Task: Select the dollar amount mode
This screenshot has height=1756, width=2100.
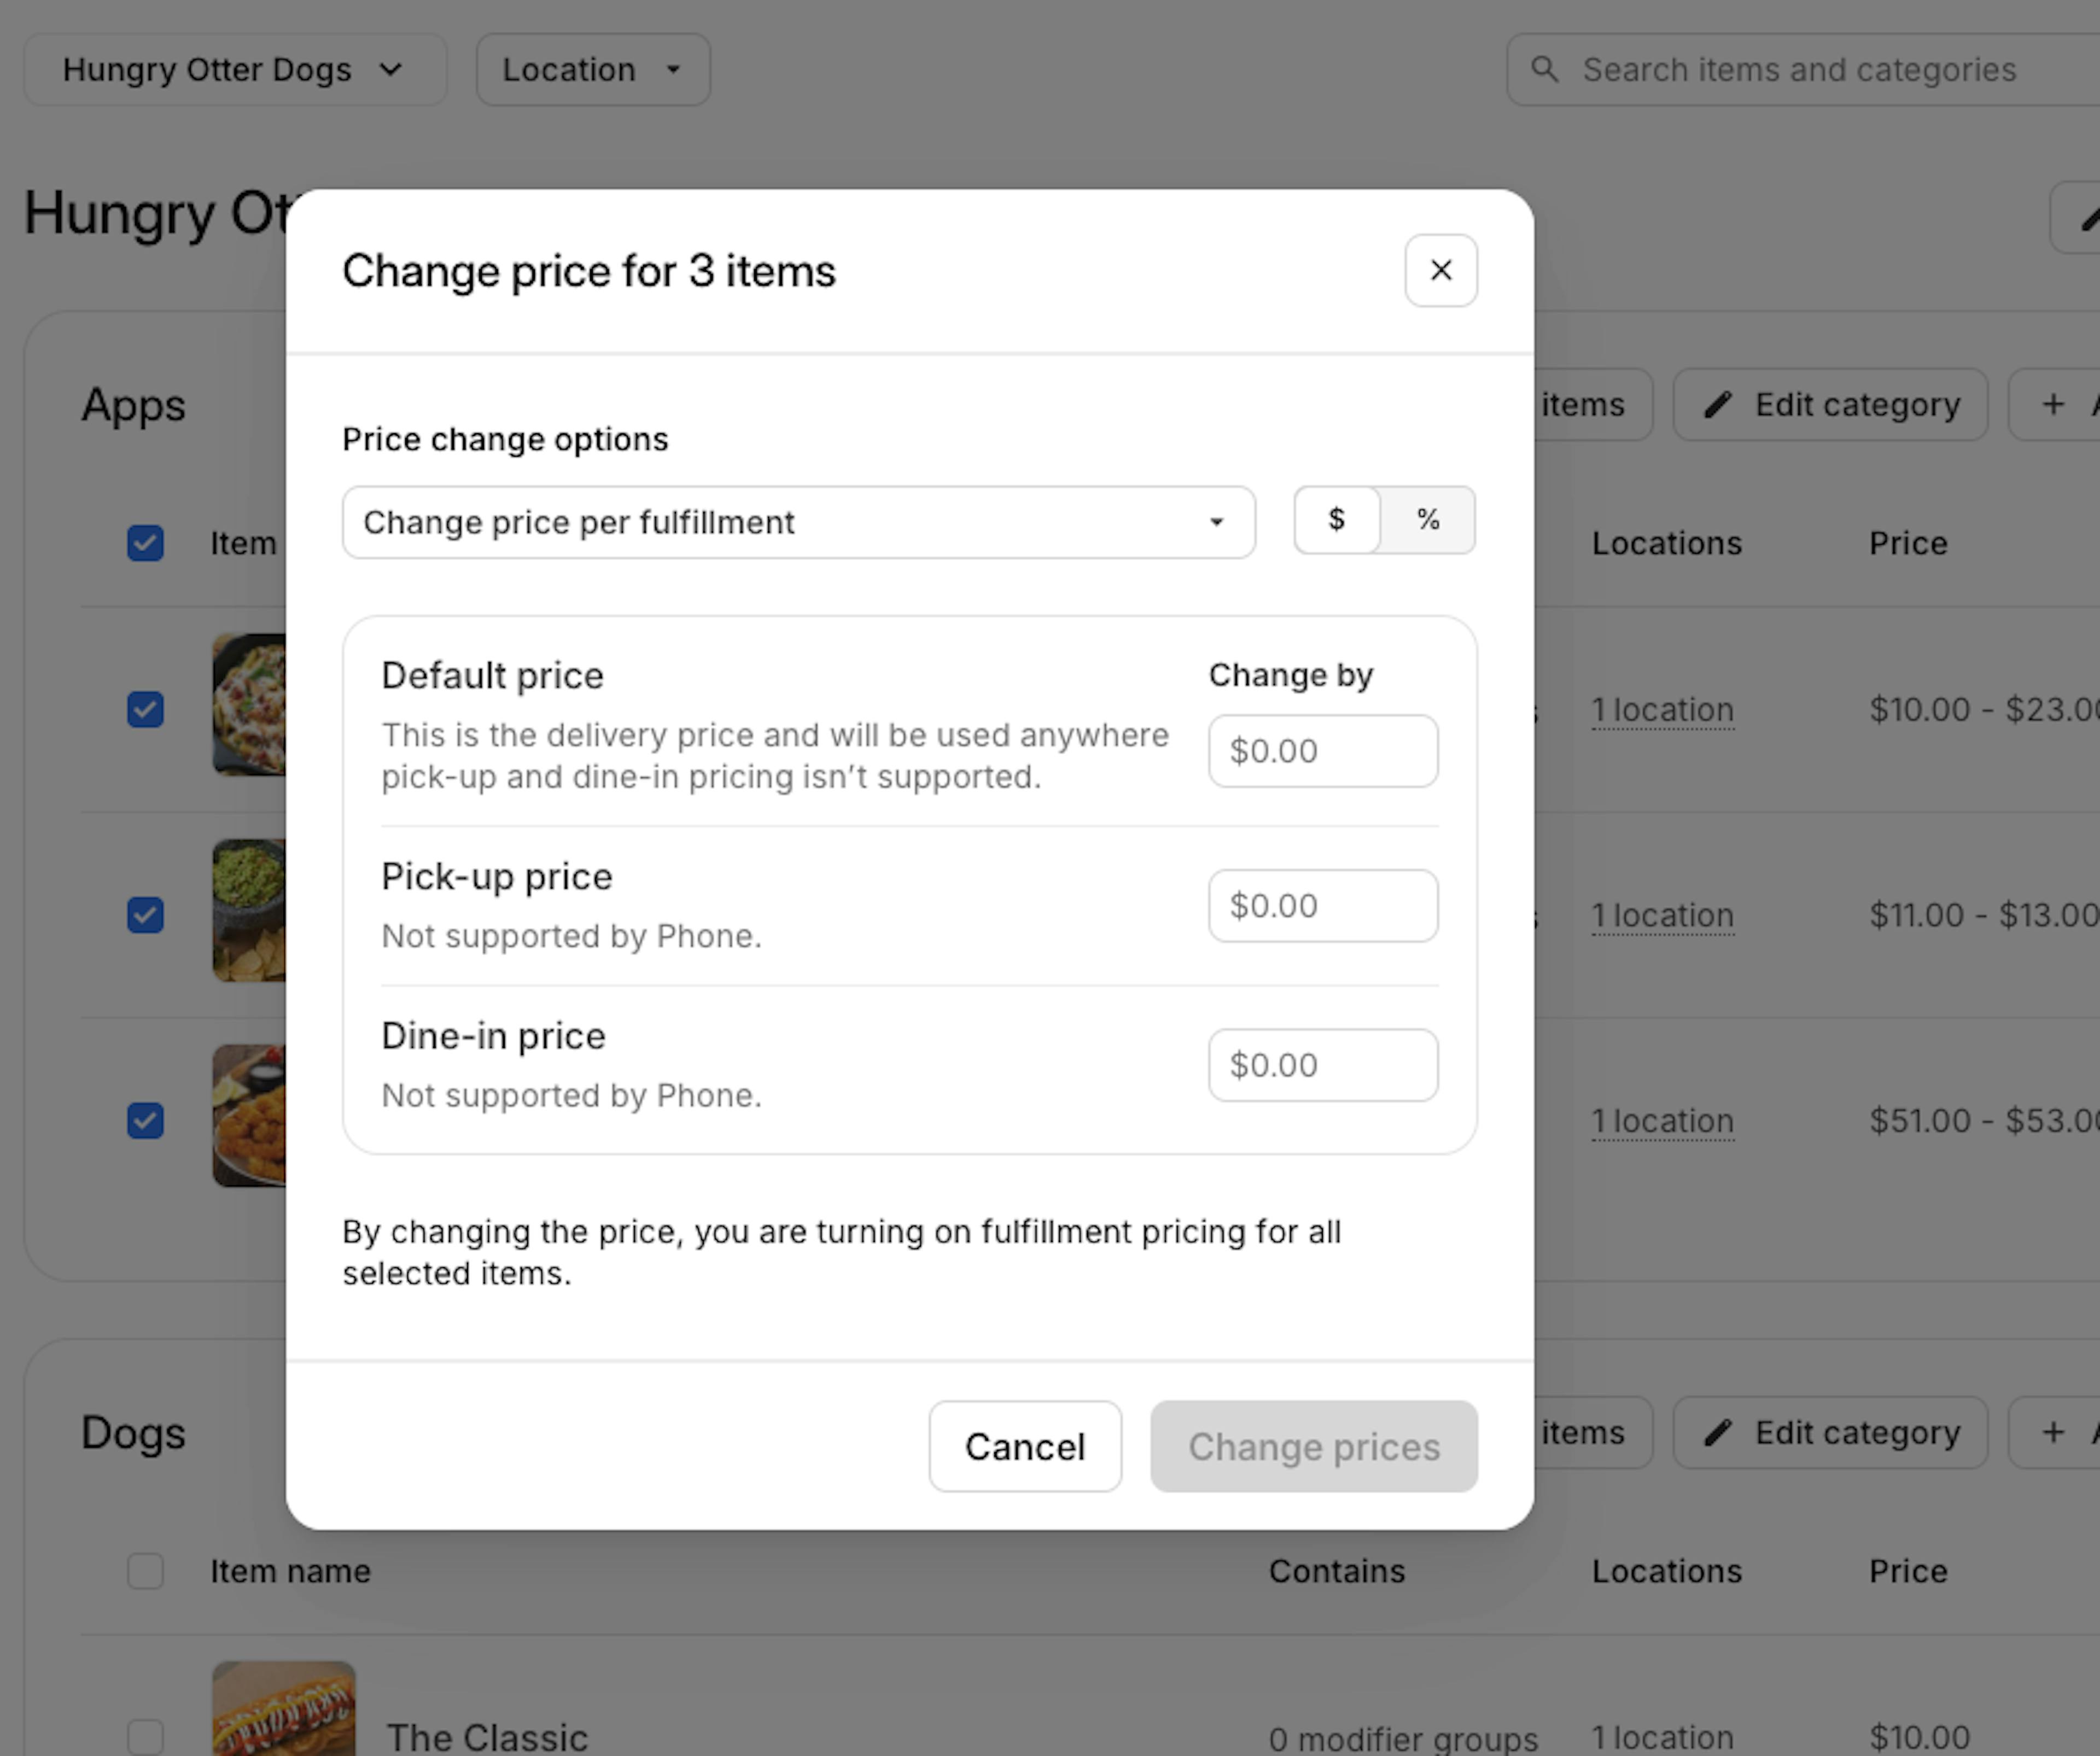Action: point(1336,520)
